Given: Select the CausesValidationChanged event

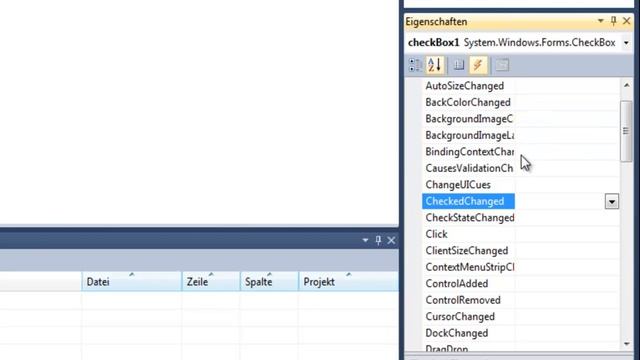Looking at the screenshot, I should 469,169.
